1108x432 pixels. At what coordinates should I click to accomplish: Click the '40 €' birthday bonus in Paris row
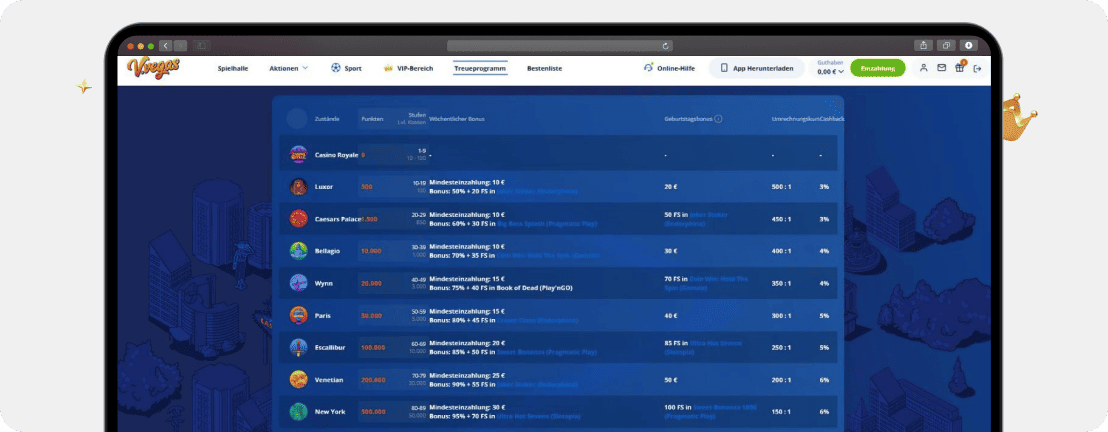[671, 315]
